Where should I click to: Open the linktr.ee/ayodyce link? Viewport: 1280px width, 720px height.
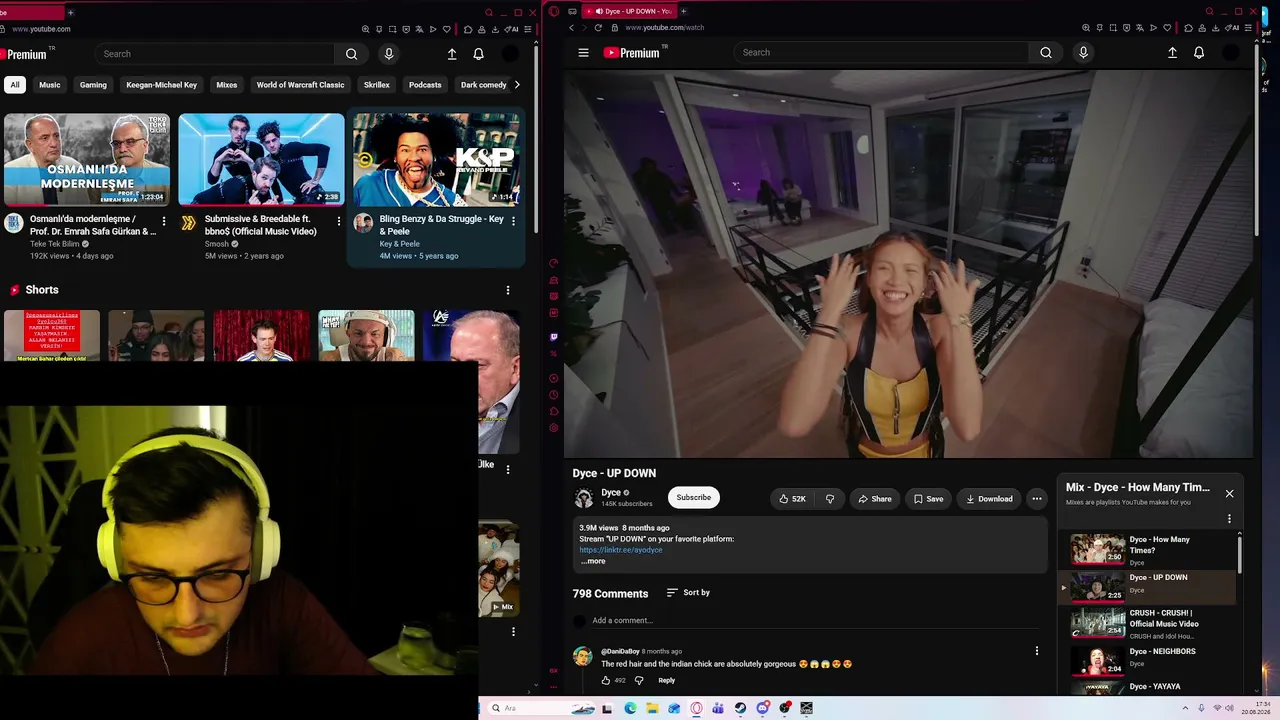click(x=621, y=550)
